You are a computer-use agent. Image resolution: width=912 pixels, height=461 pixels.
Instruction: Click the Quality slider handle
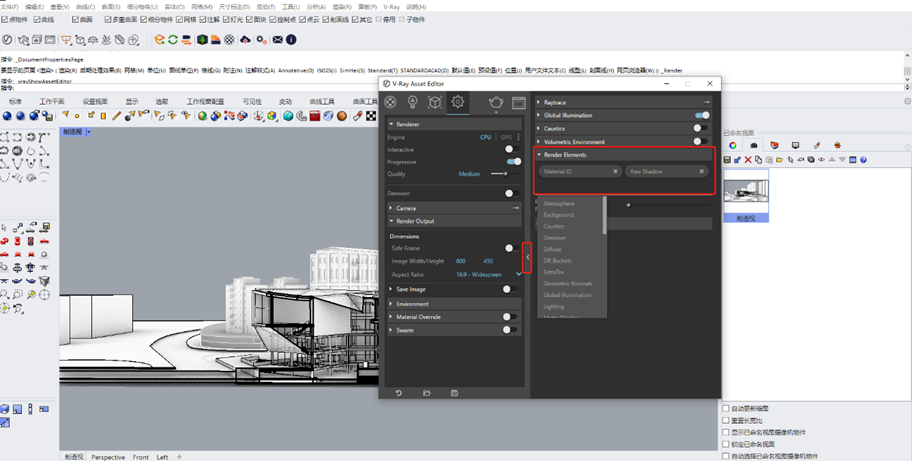point(505,174)
